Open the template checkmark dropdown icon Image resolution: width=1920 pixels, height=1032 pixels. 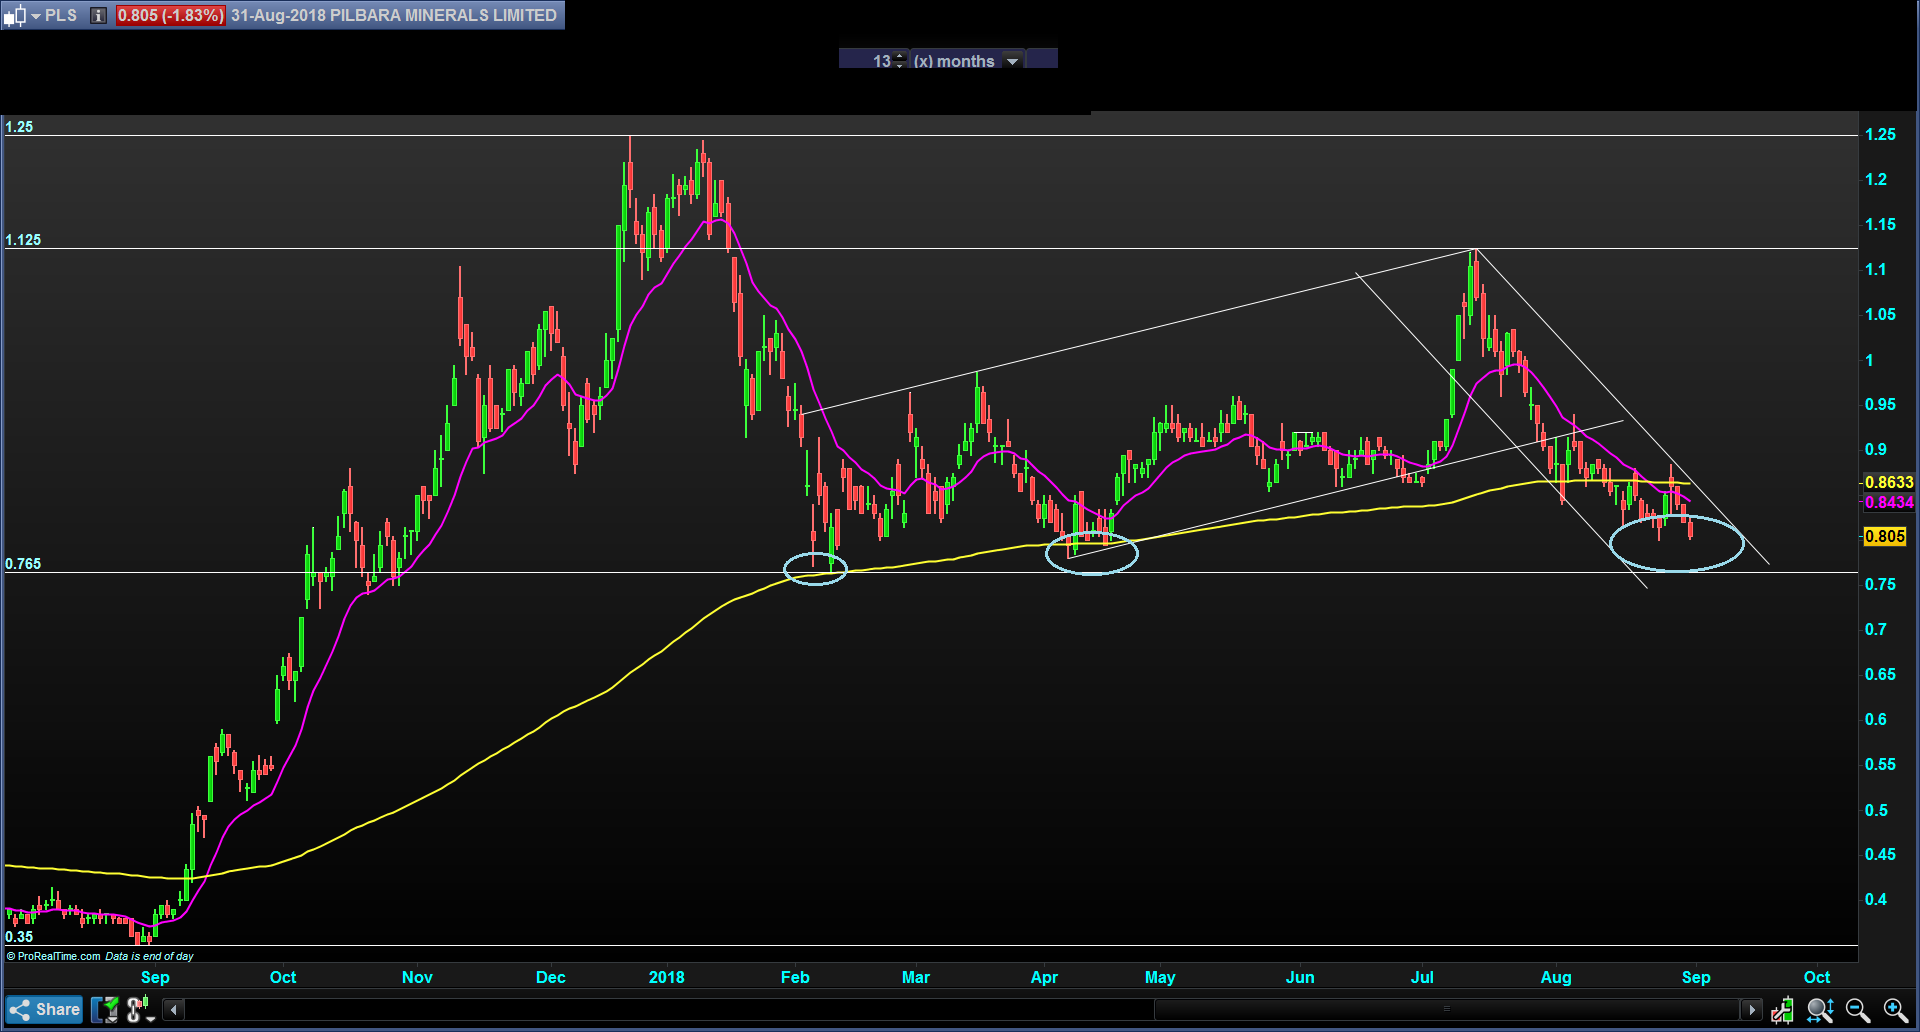(x=105, y=1010)
